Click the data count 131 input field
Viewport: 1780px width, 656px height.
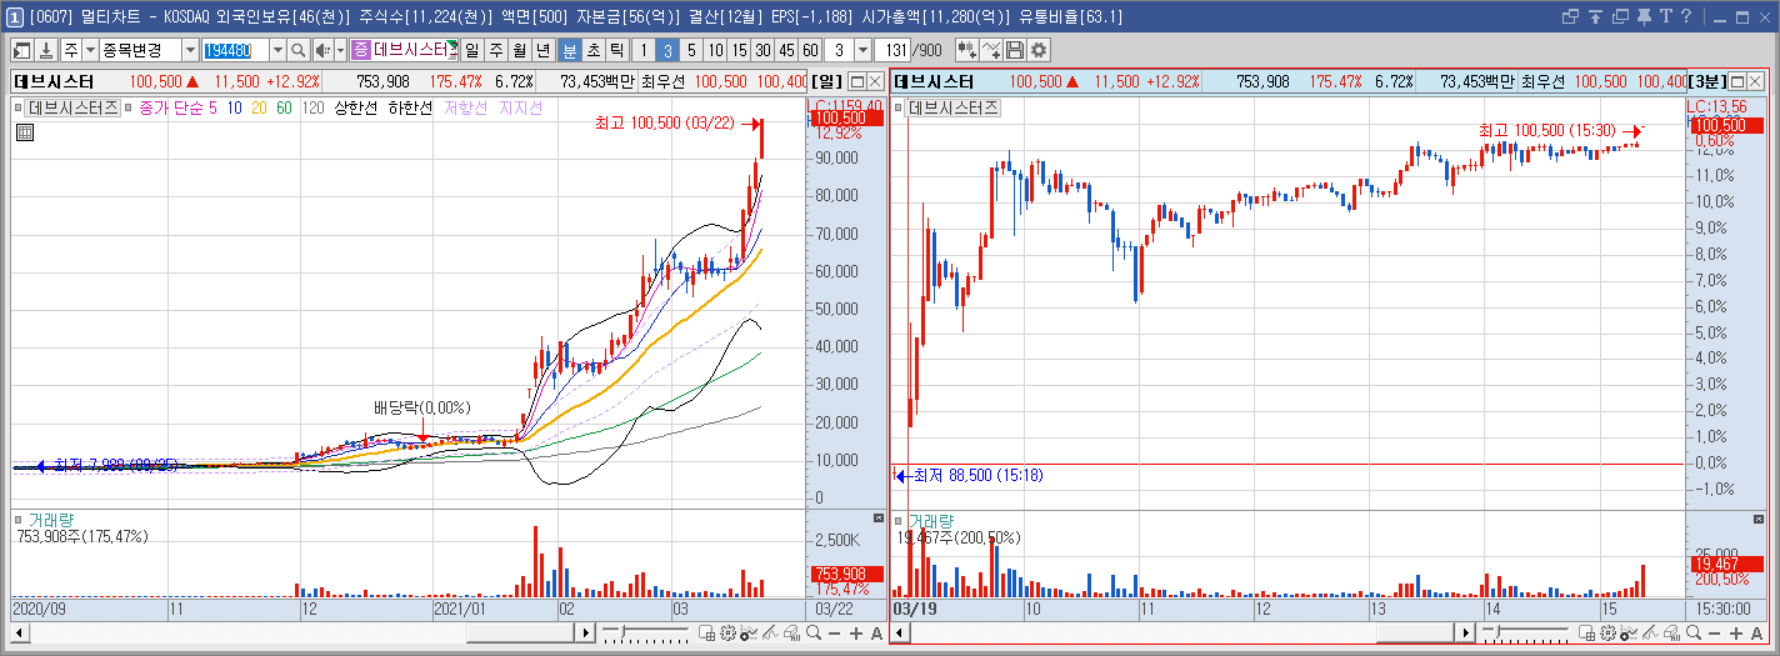pyautogui.click(x=894, y=50)
